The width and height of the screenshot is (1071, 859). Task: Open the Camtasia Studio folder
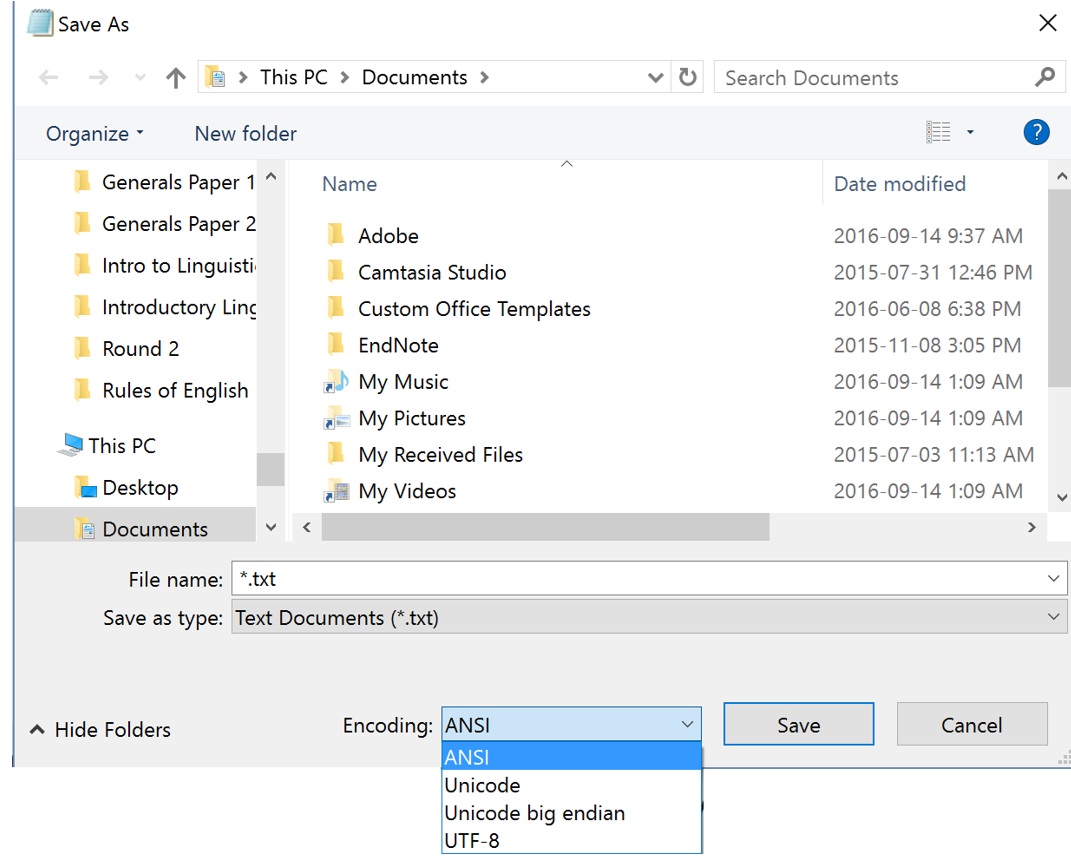[x=431, y=271]
